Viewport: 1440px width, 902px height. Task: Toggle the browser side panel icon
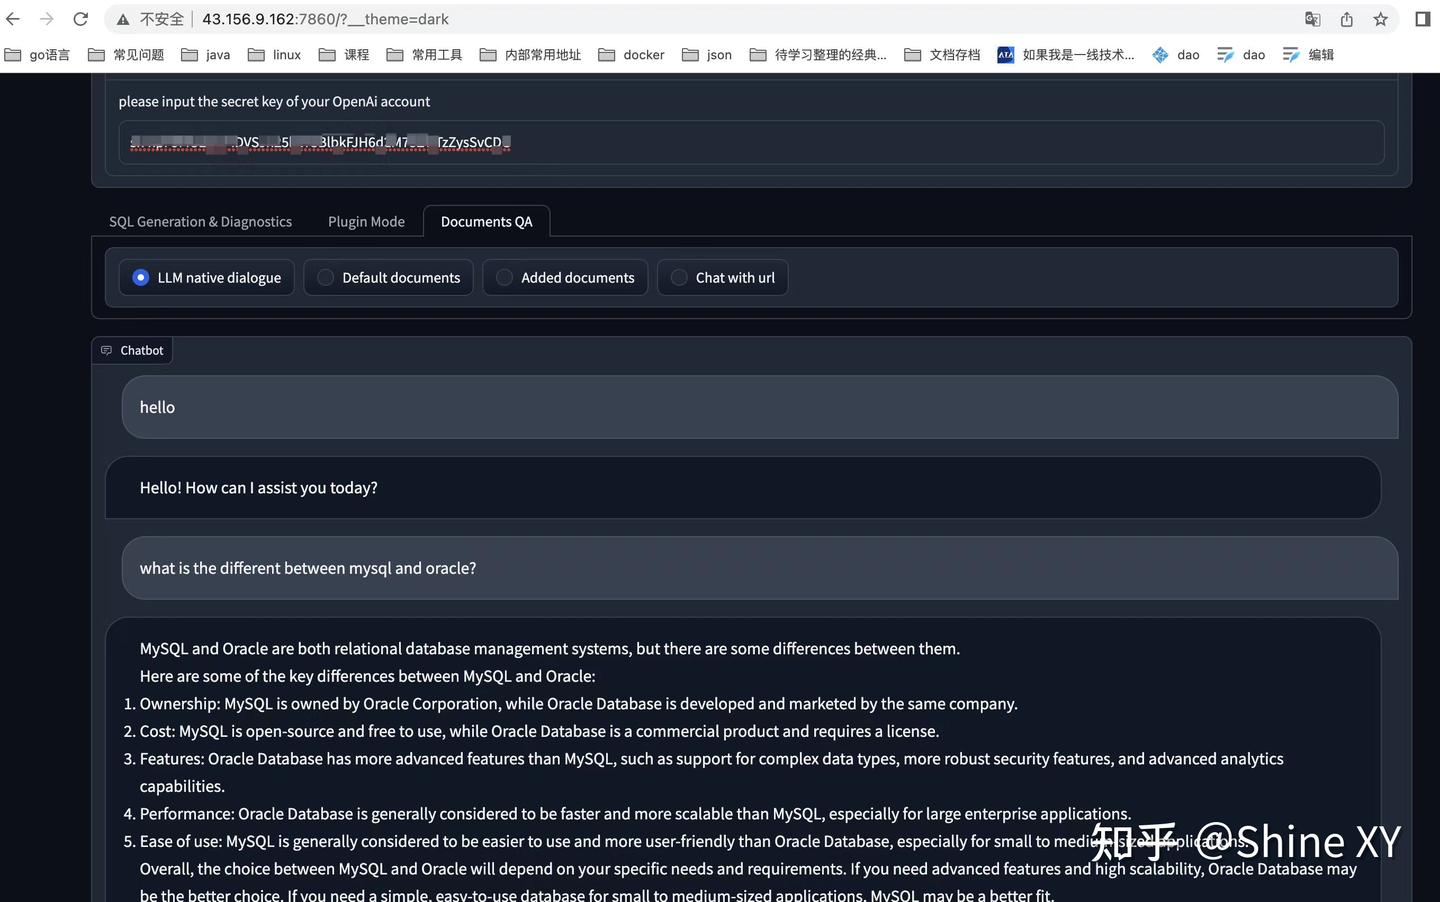pos(1423,19)
